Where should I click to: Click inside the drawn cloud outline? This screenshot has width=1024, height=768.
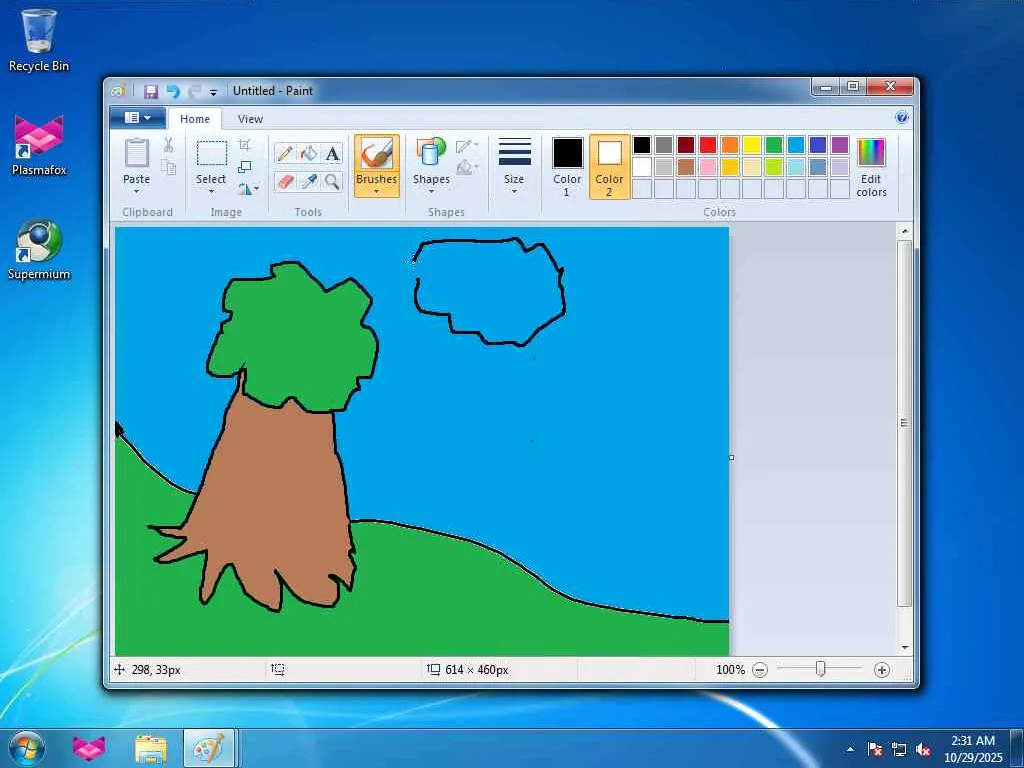(490, 291)
